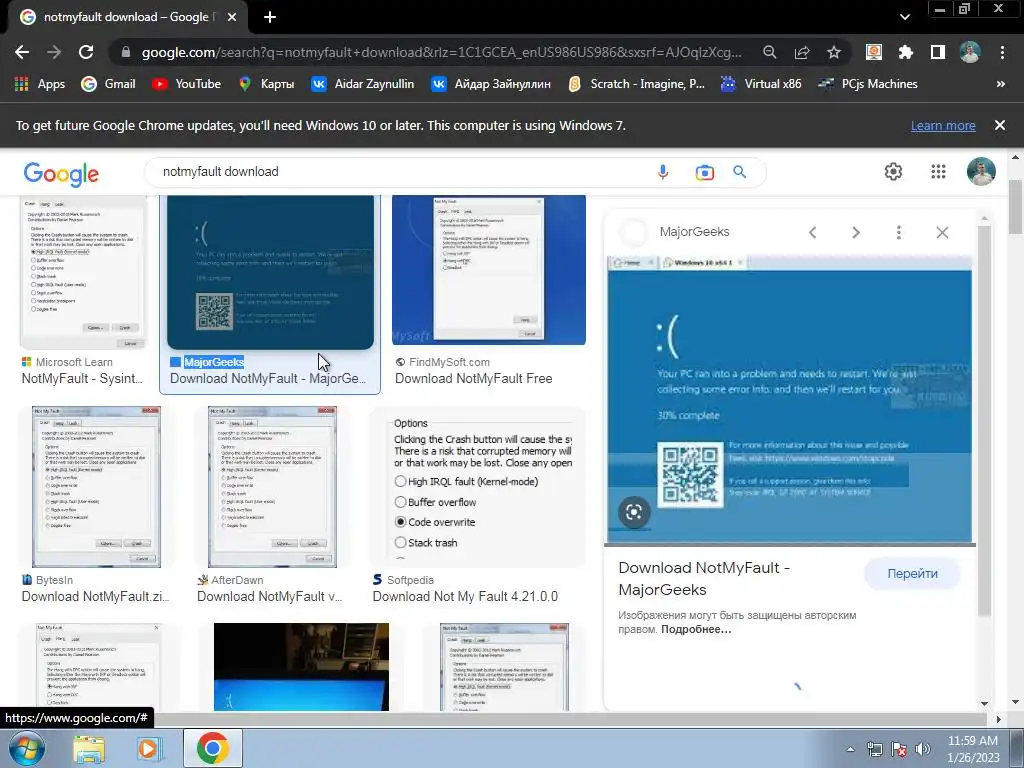Open the Подробнее copyright link
This screenshot has width=1024, height=768.
click(696, 630)
